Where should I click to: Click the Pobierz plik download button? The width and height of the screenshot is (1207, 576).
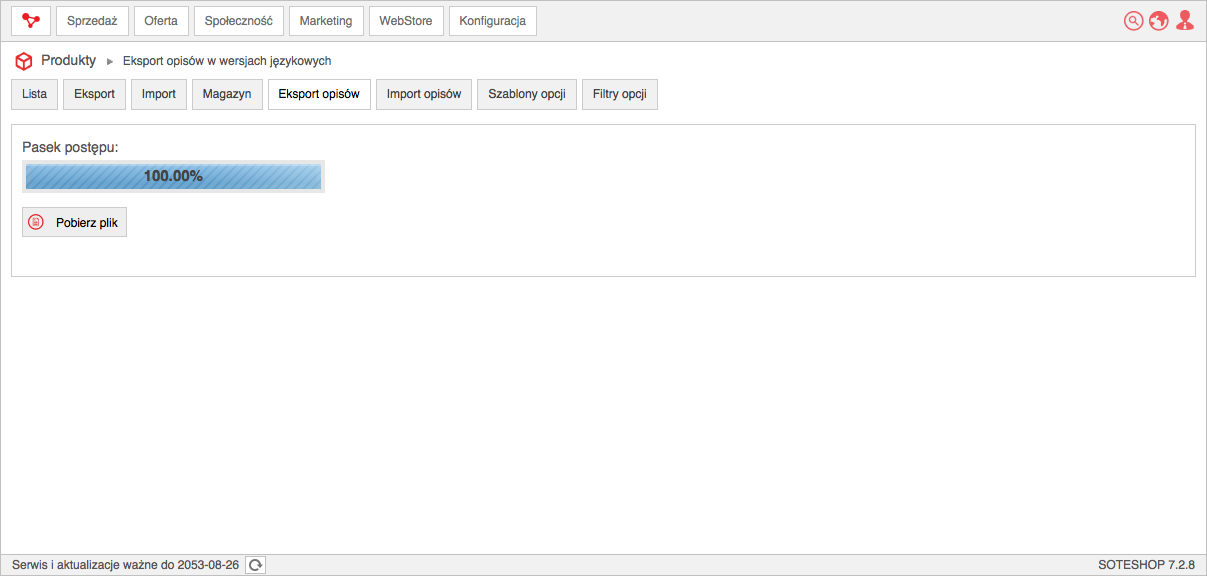coord(75,222)
